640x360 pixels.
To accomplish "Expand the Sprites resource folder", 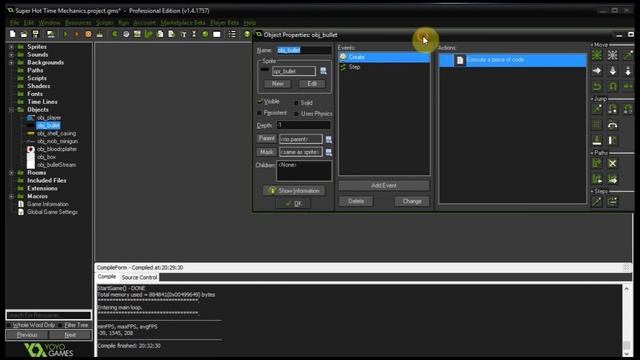I will click(11, 47).
